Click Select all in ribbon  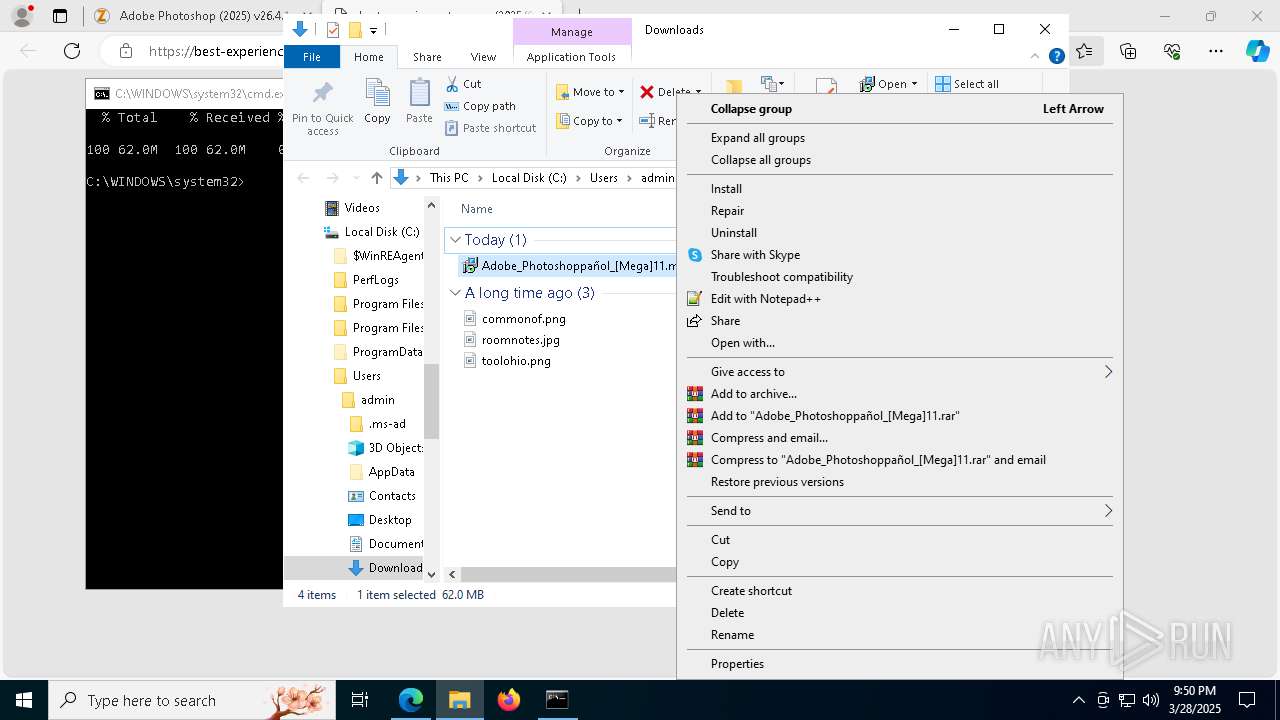tap(967, 84)
